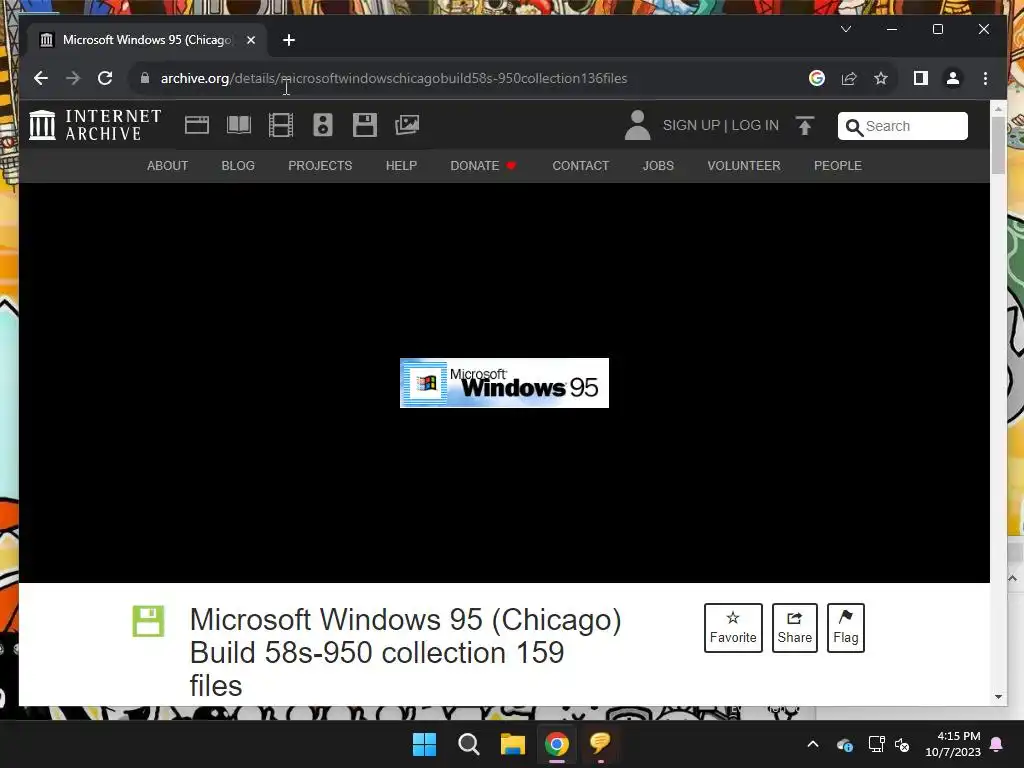Click the cloud sync tray icon

click(844, 744)
